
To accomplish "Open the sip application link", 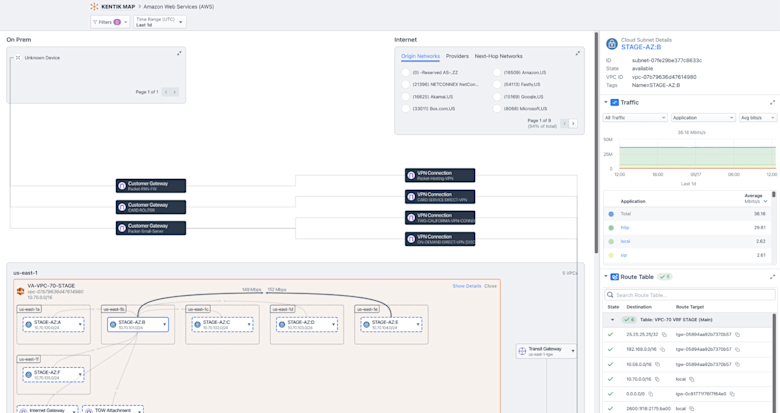I will click(x=624, y=255).
